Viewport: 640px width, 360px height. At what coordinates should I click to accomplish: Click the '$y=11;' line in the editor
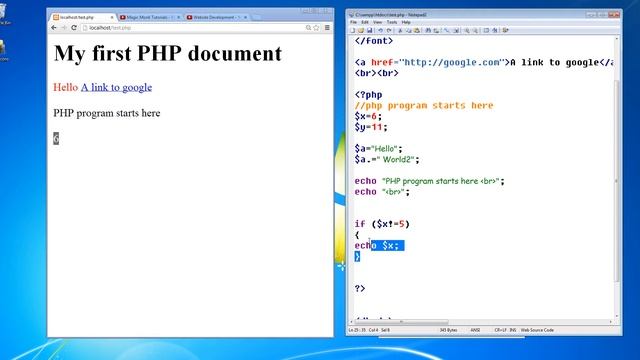click(371, 127)
